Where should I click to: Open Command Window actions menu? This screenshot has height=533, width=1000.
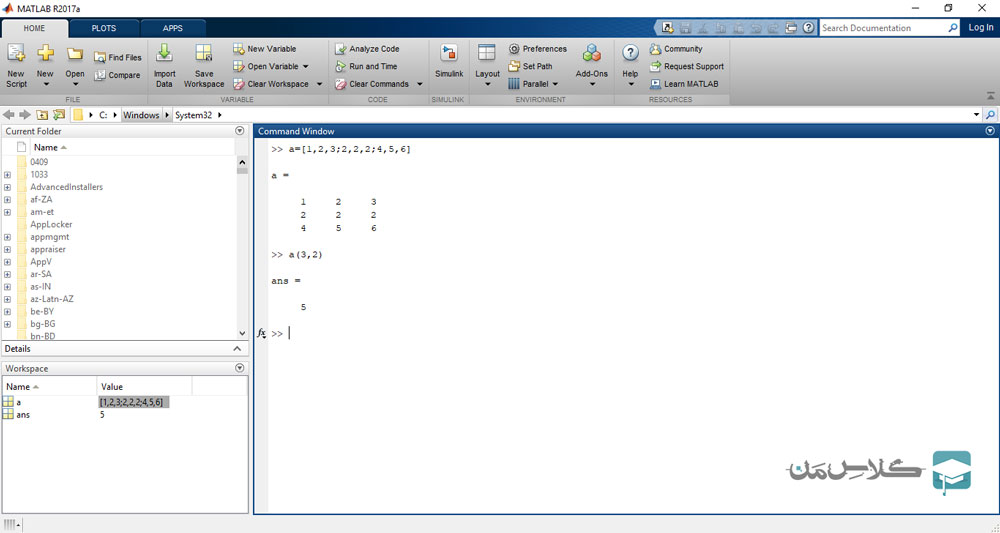990,131
